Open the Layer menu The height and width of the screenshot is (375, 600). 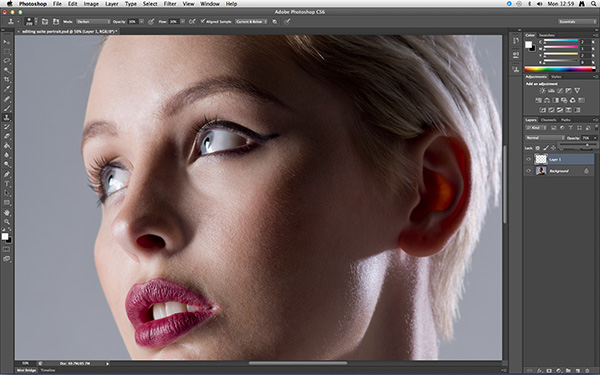click(x=111, y=4)
